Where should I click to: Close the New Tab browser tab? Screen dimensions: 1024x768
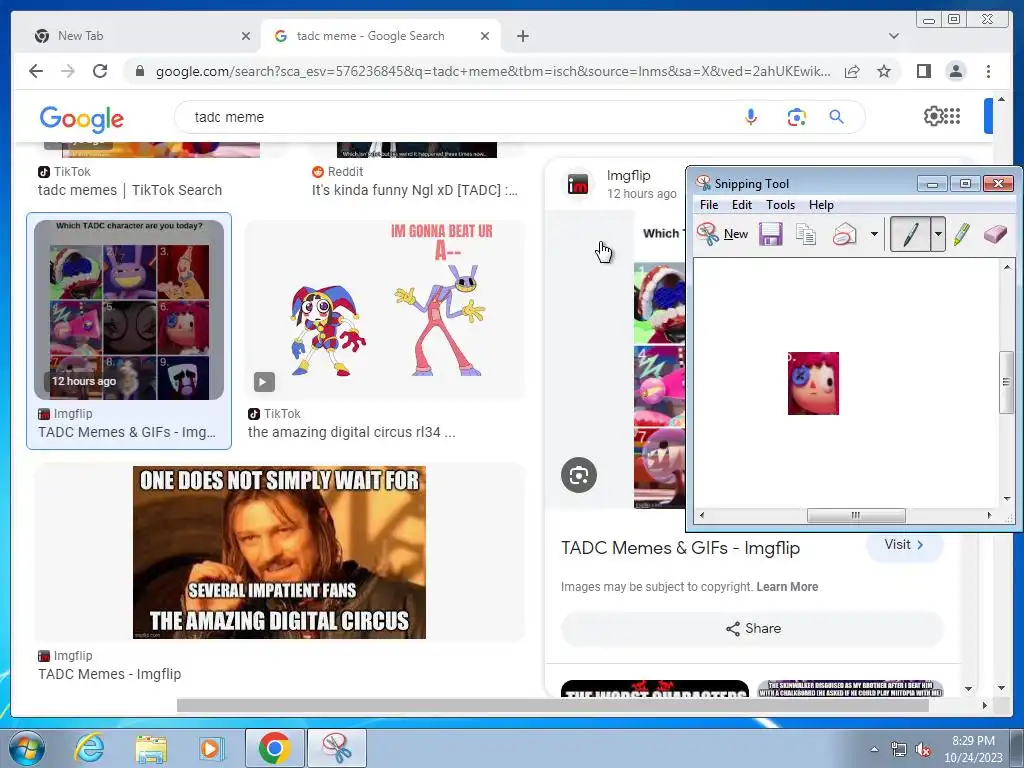pyautogui.click(x=246, y=36)
